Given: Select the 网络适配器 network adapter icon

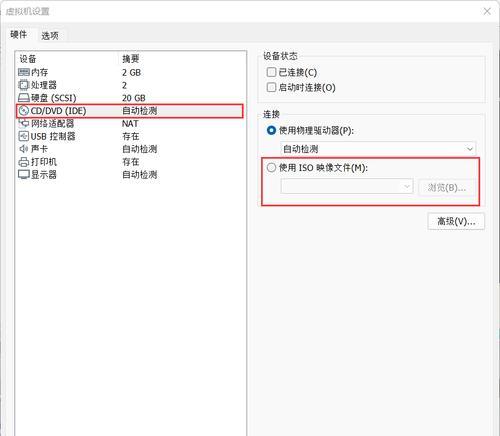Looking at the screenshot, I should pos(24,123).
